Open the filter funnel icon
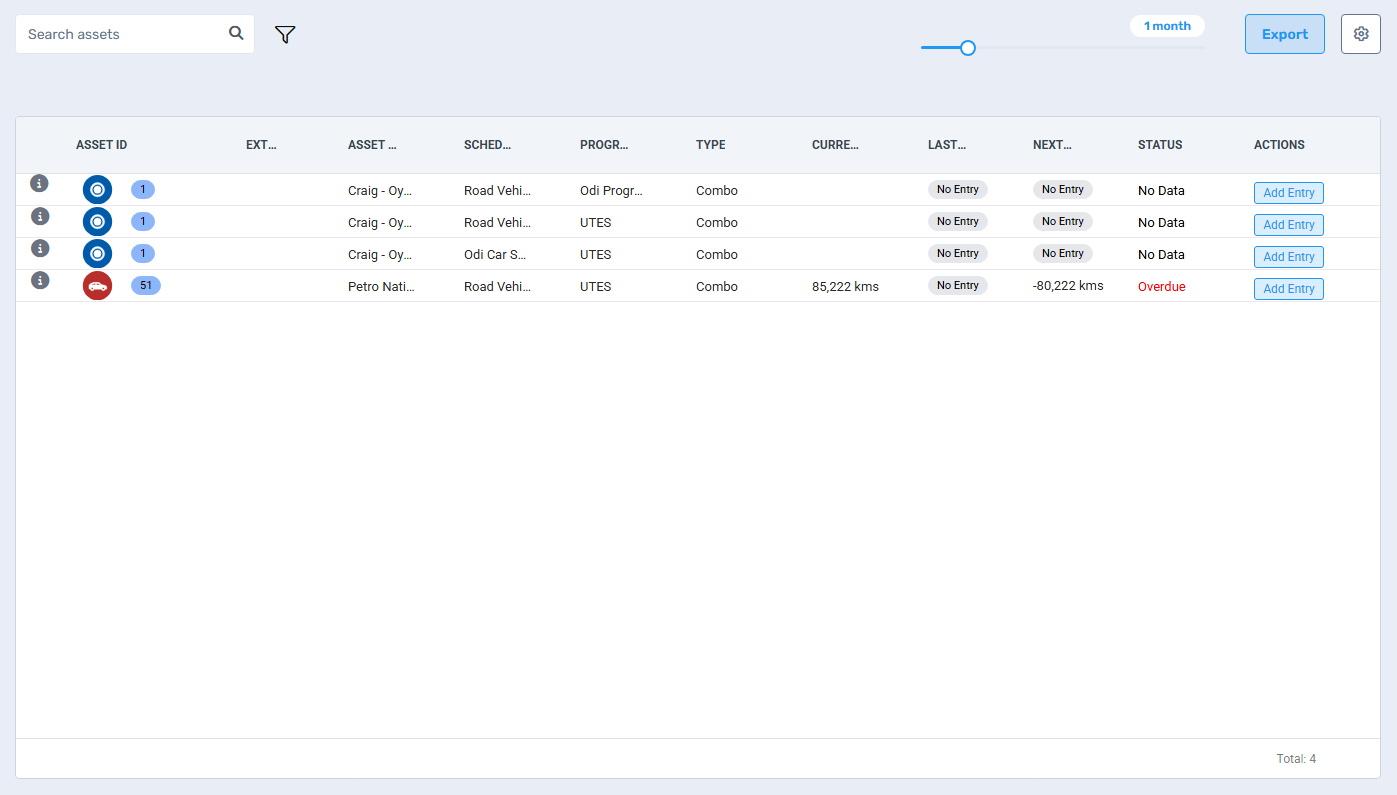The height and width of the screenshot is (795, 1397). tap(285, 35)
